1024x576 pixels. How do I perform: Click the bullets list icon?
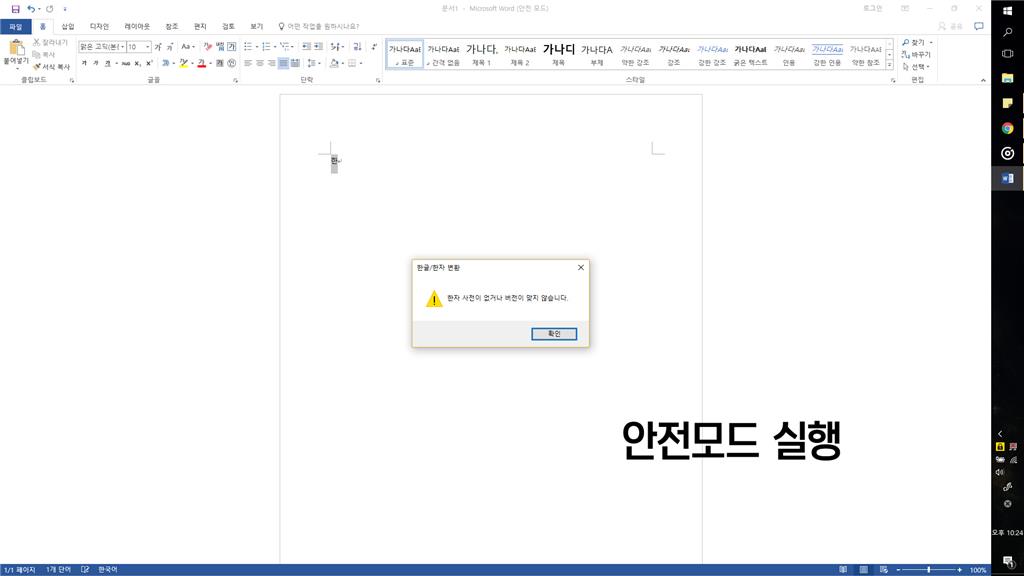point(248,46)
